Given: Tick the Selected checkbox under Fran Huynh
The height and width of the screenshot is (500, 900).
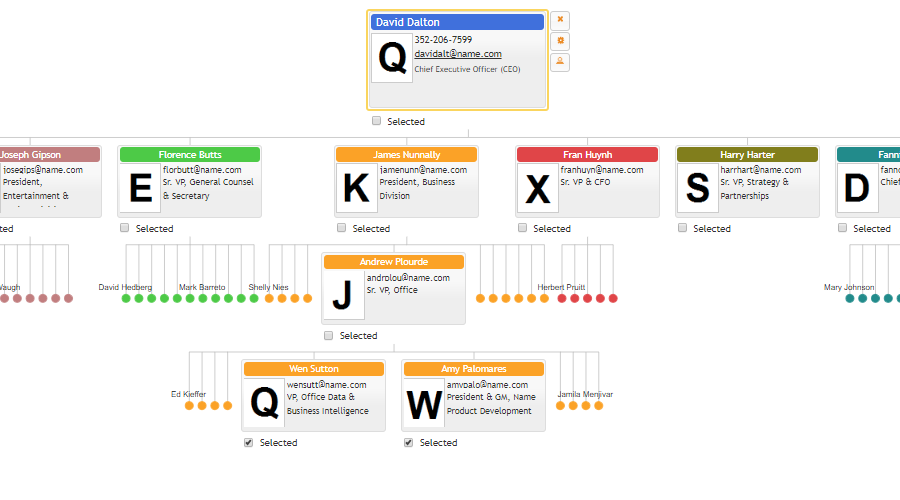Looking at the screenshot, I should click(x=522, y=228).
